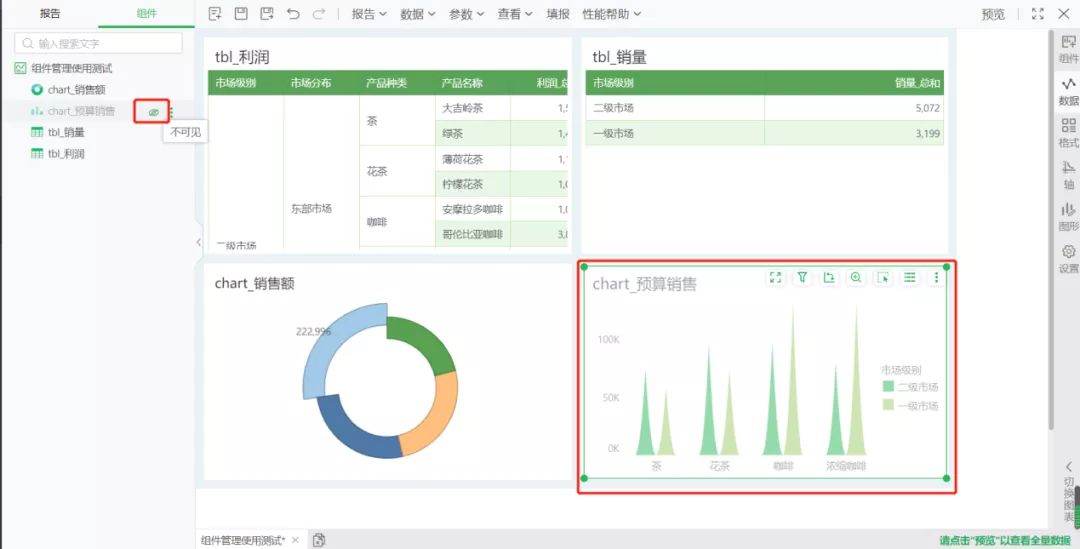Open the 报告 dropdown menu
Screen dimensions: 1080x549
click(369, 14)
